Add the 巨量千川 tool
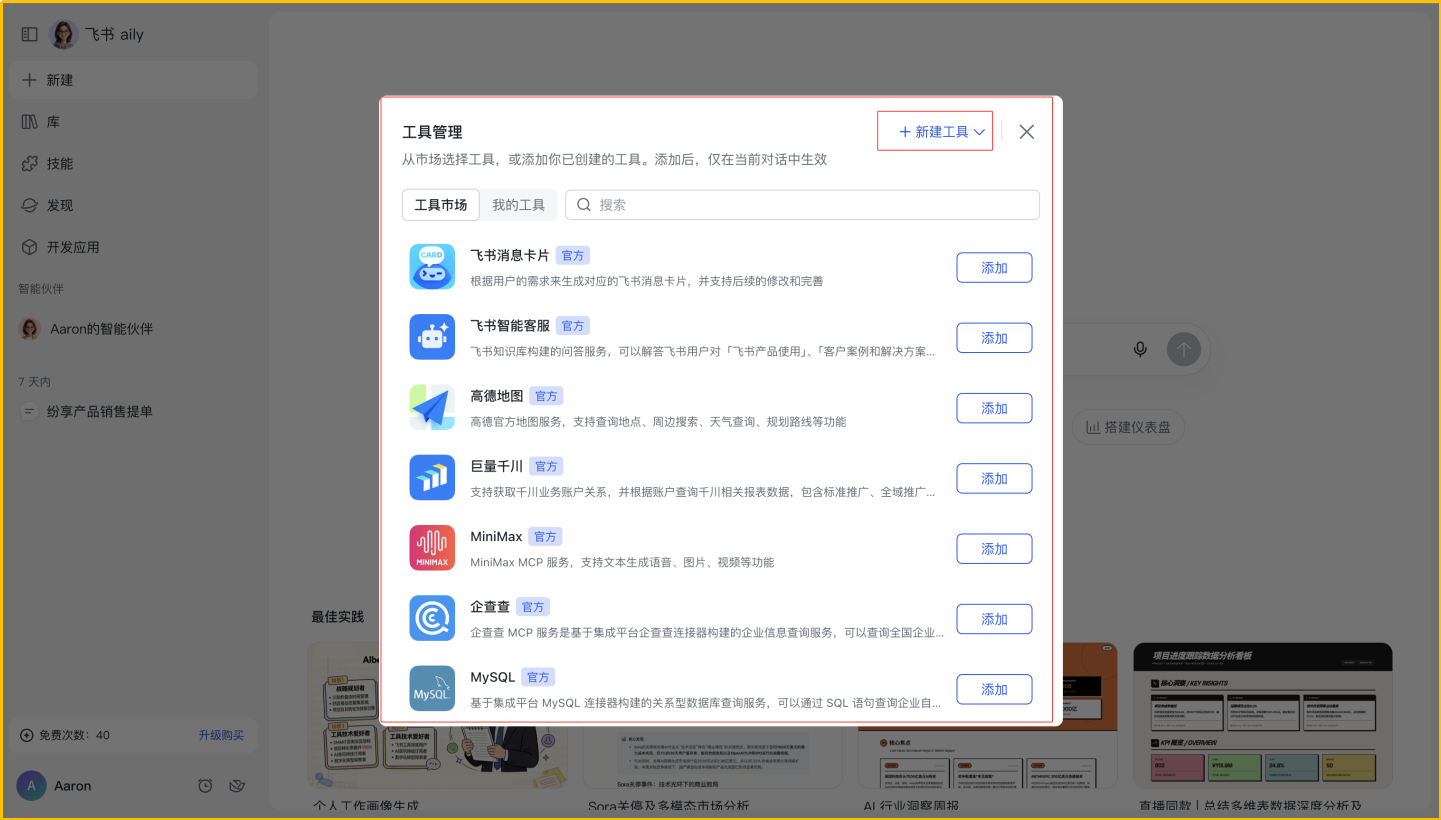This screenshot has height=820, width=1441. (994, 479)
